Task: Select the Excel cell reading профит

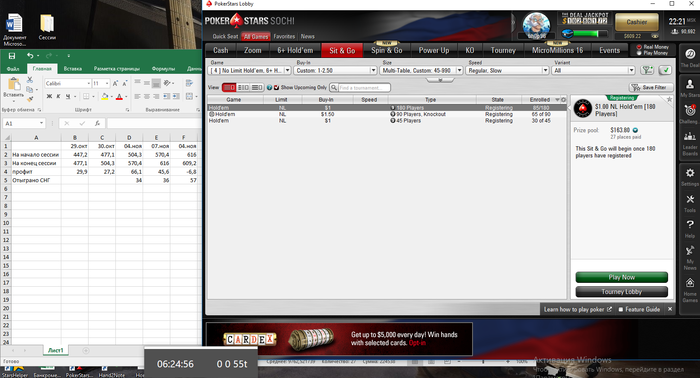Action: click(36, 172)
